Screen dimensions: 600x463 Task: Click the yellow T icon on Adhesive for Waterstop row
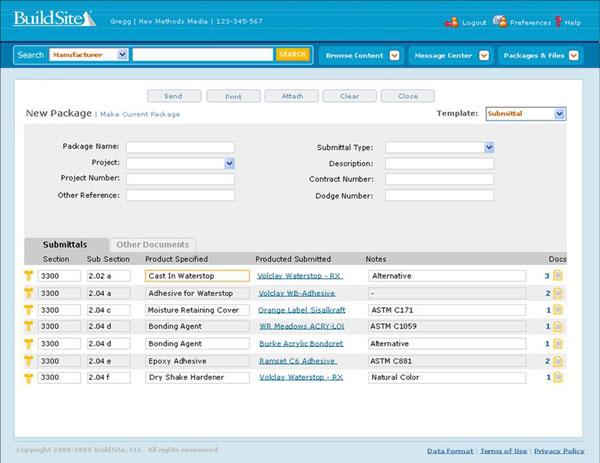point(29,293)
